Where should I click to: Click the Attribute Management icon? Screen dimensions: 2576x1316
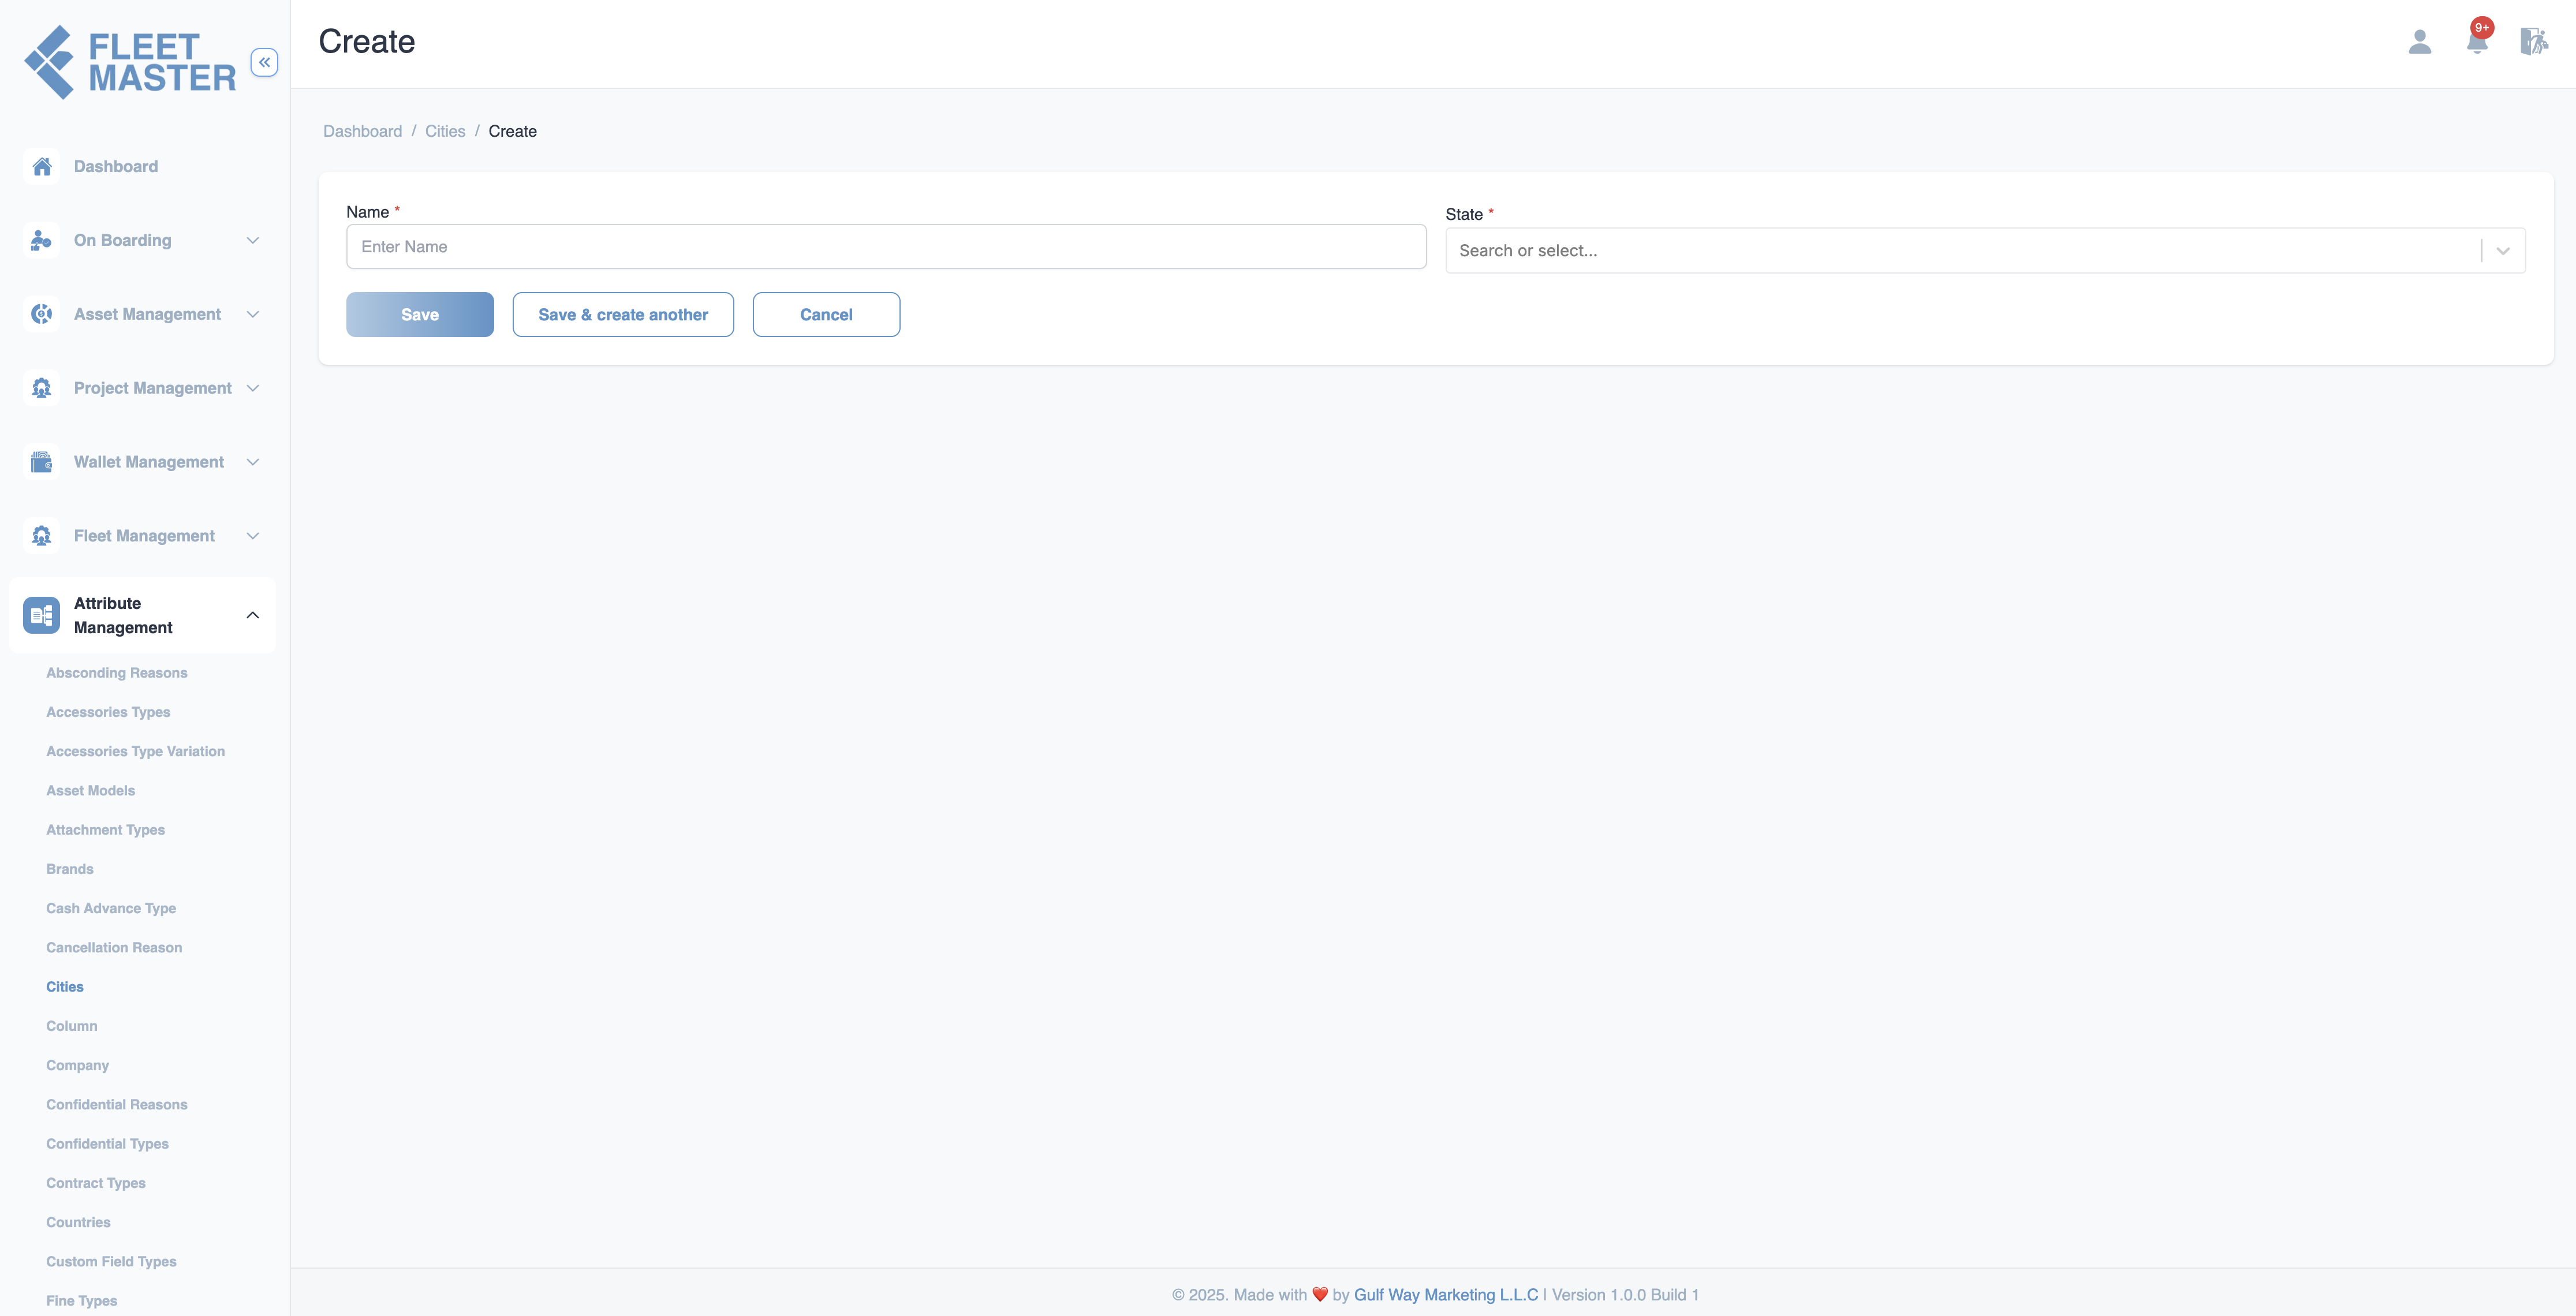(41, 615)
